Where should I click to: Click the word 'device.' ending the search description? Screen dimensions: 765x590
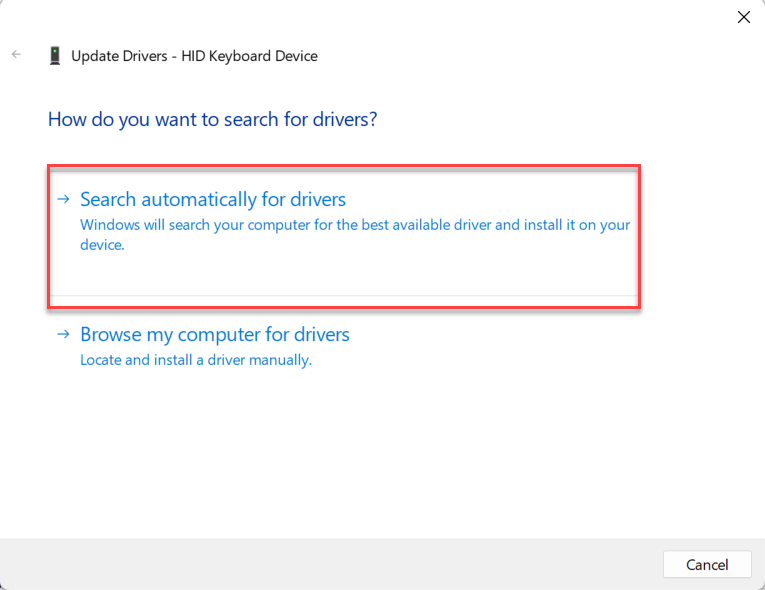tap(102, 245)
